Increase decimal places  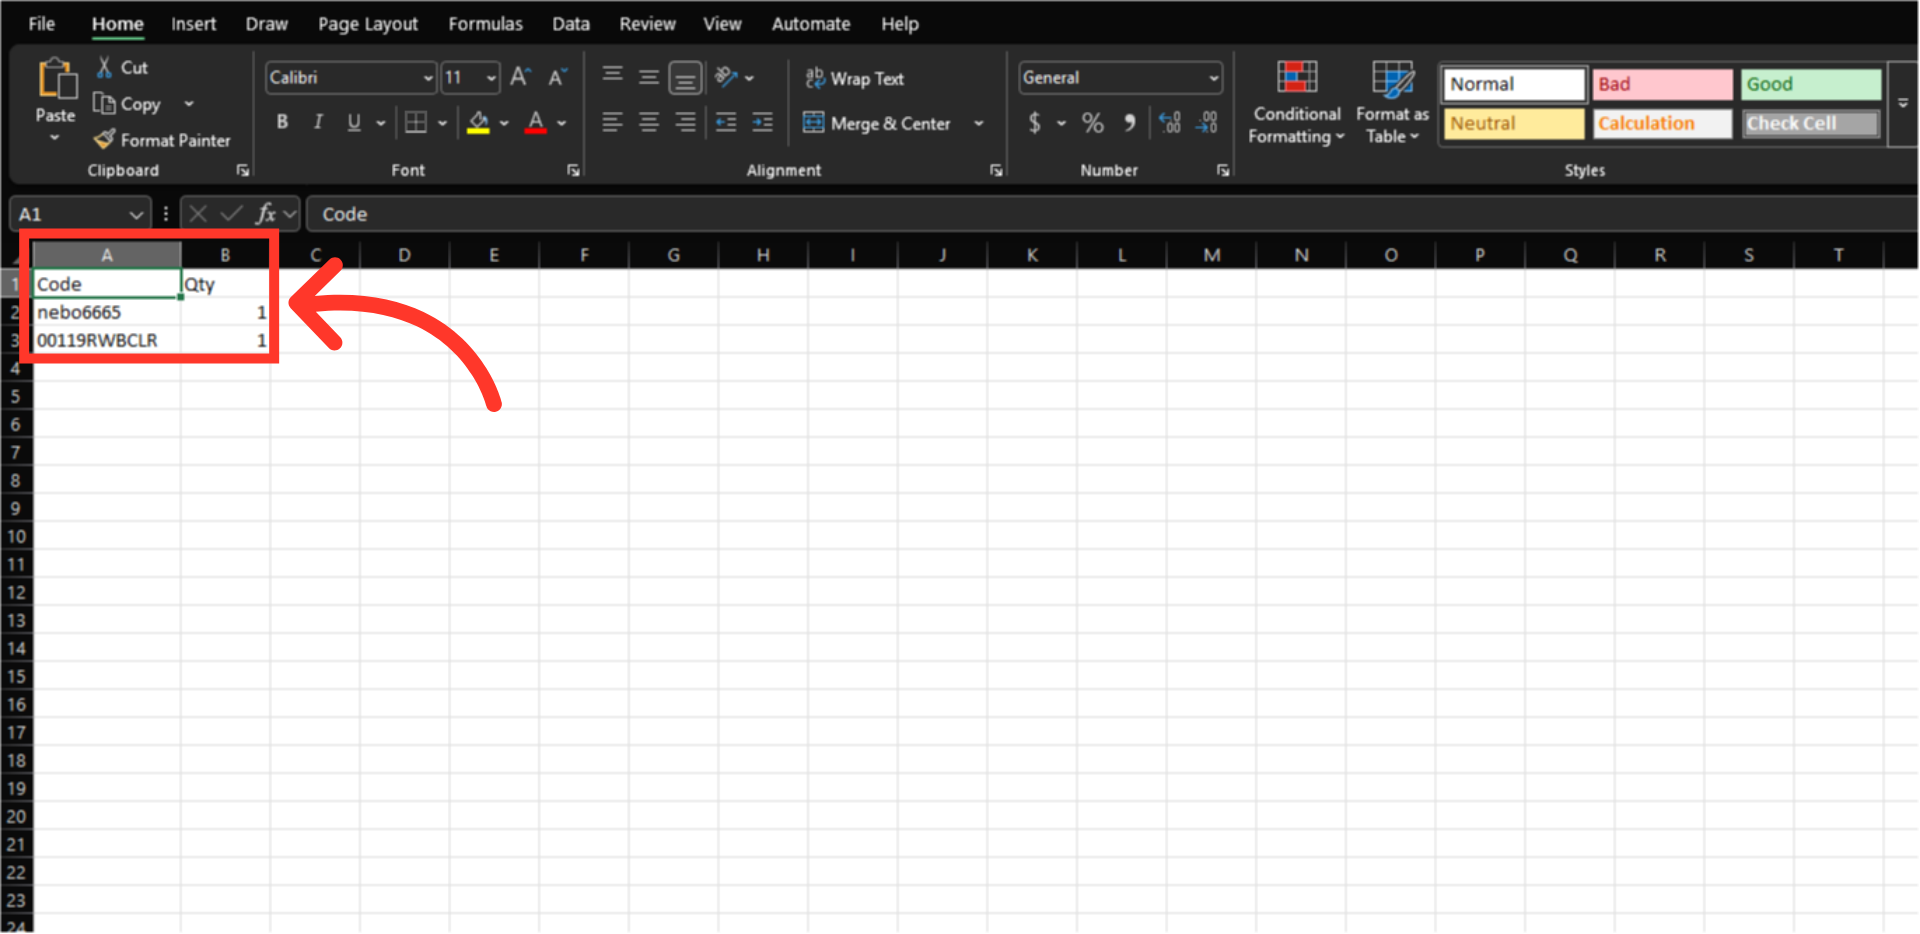[x=1170, y=122]
